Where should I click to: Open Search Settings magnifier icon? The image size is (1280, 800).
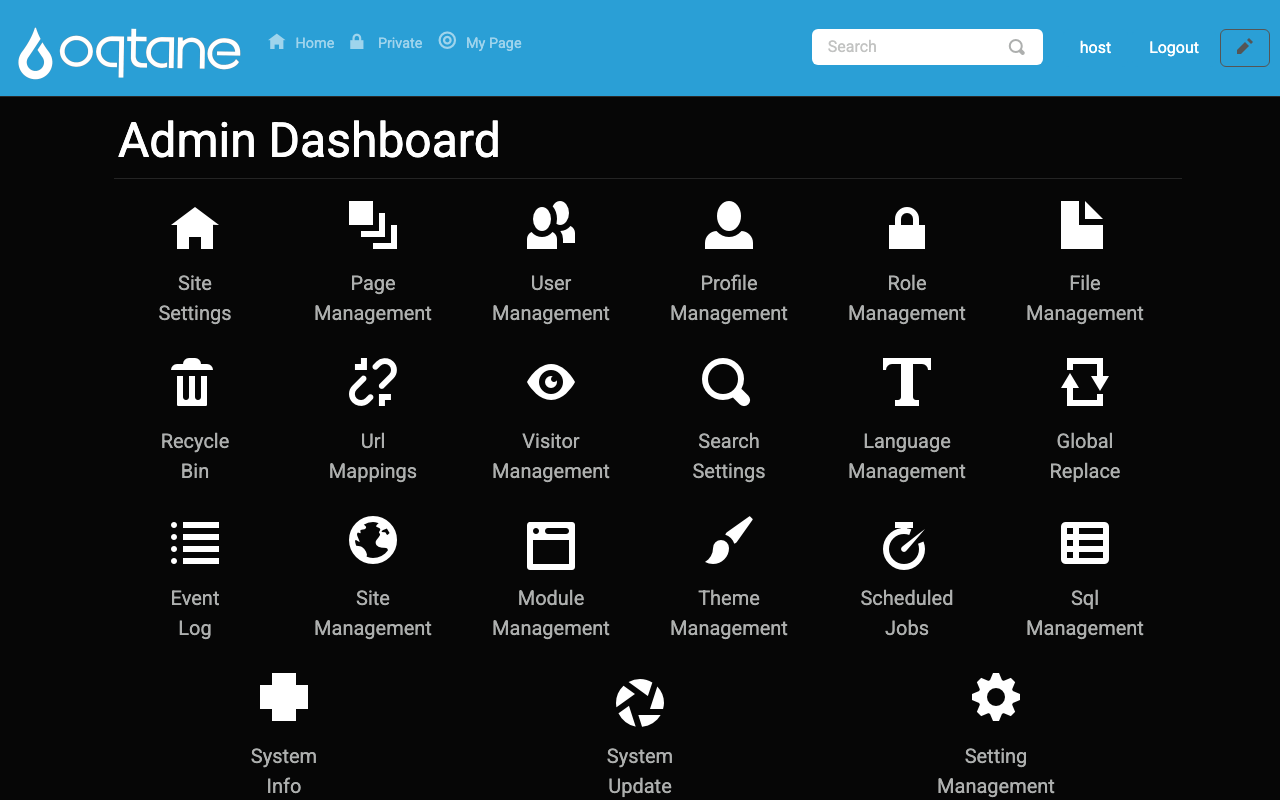click(727, 382)
